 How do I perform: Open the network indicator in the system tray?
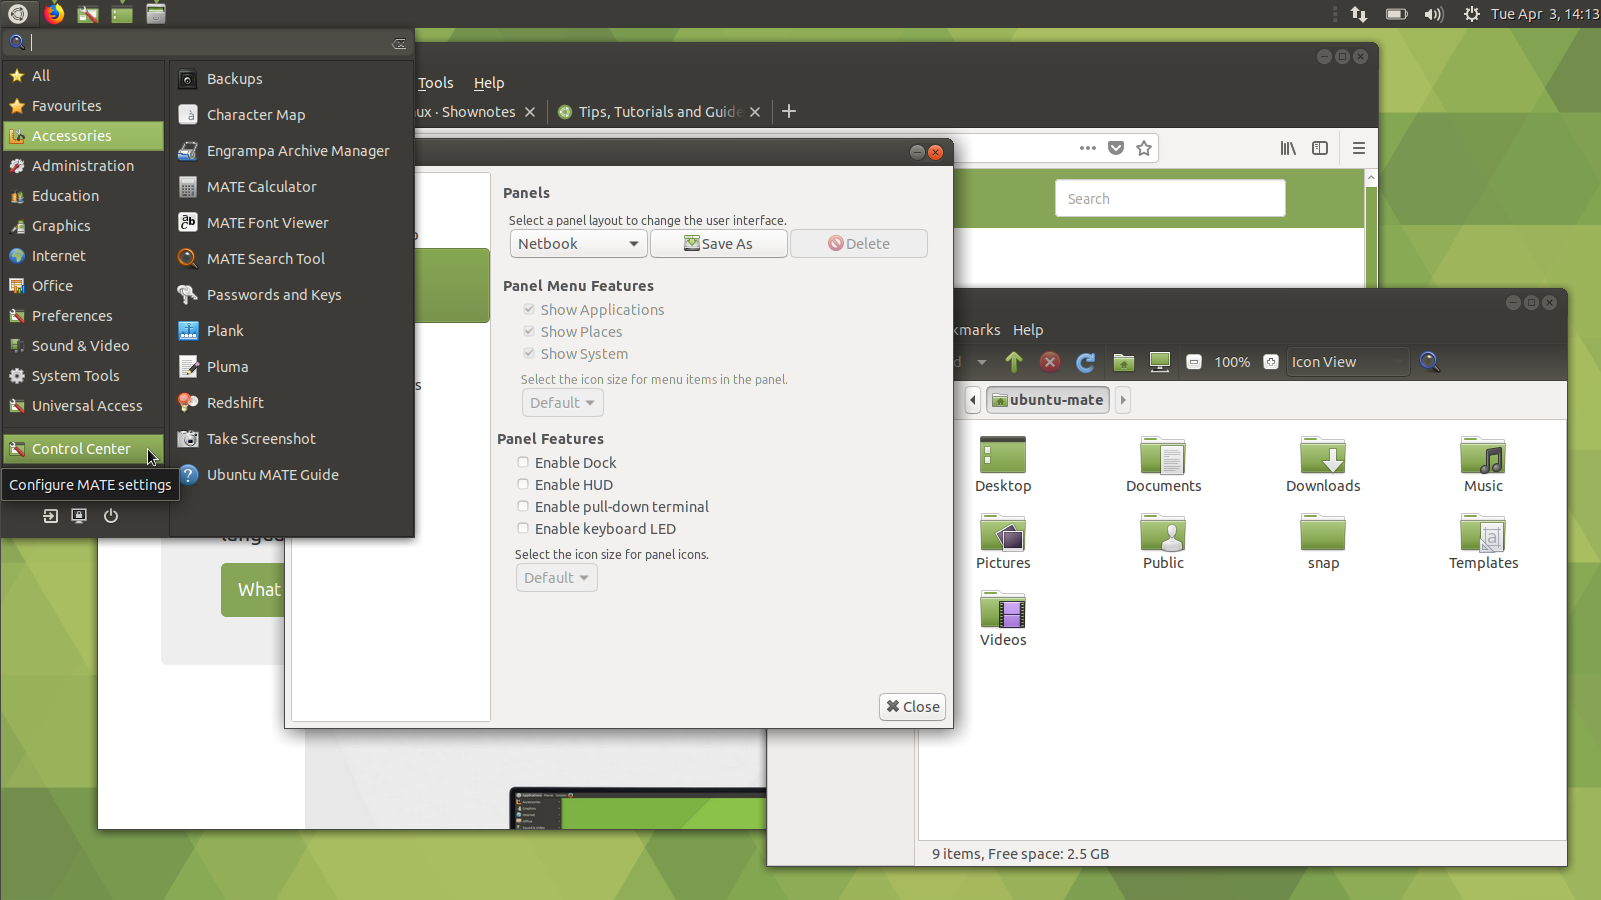[1358, 14]
